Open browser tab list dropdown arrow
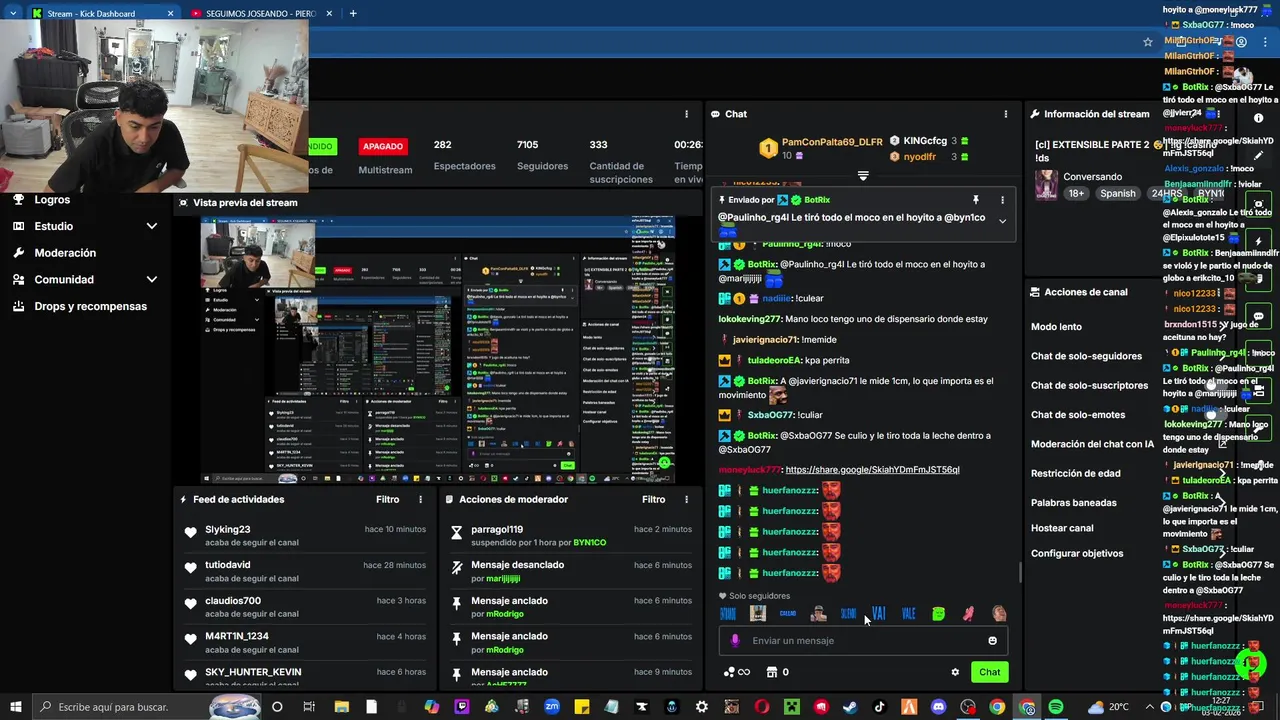 coord(13,13)
